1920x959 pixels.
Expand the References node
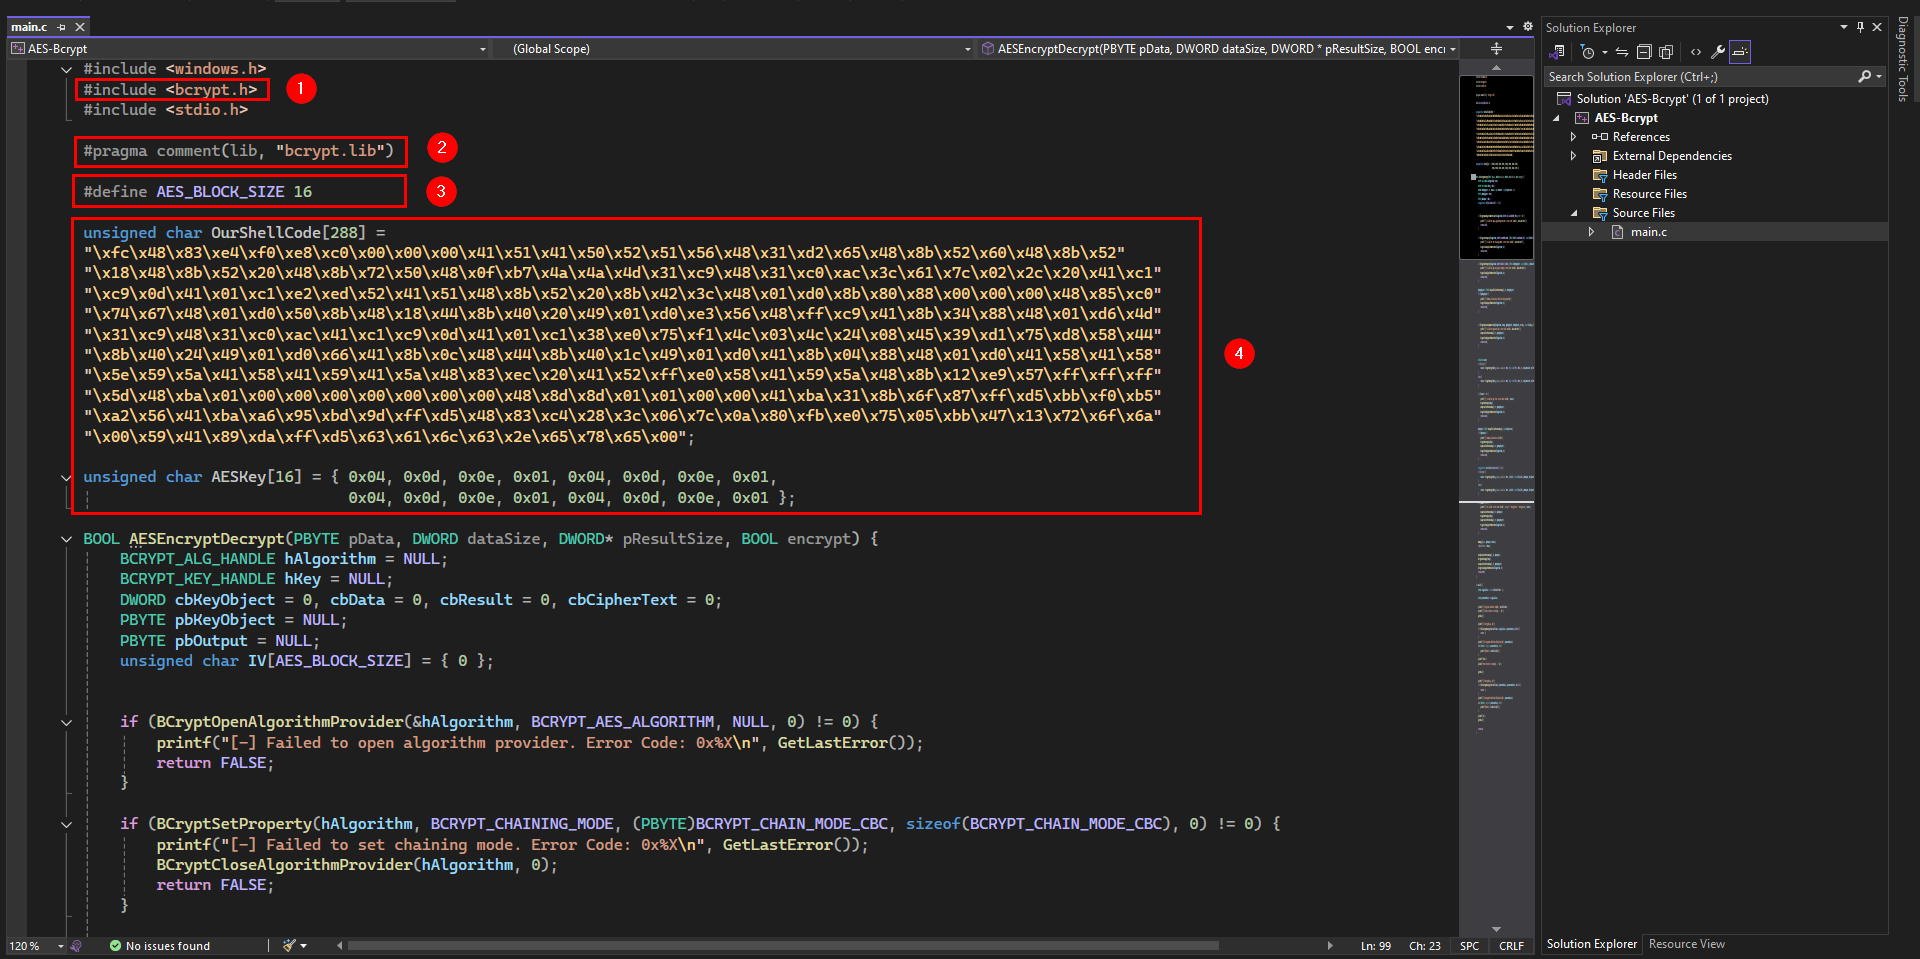(x=1574, y=137)
